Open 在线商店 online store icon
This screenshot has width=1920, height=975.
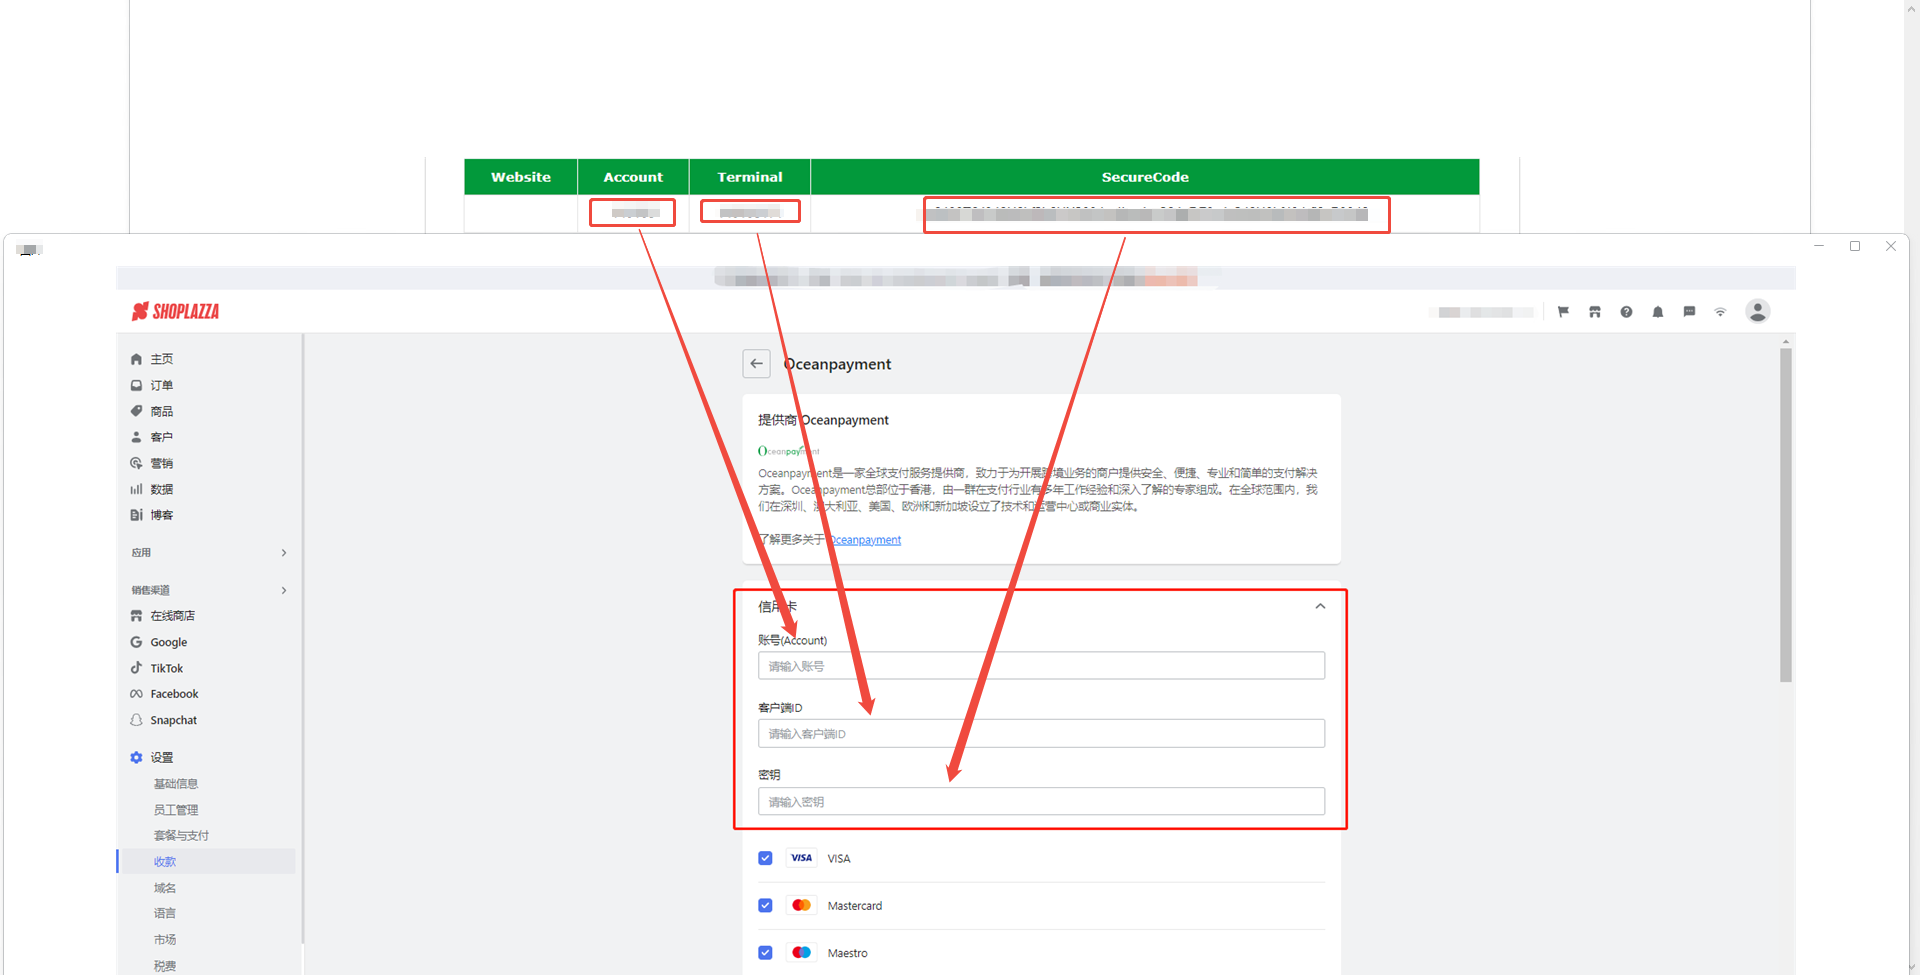pyautogui.click(x=136, y=616)
